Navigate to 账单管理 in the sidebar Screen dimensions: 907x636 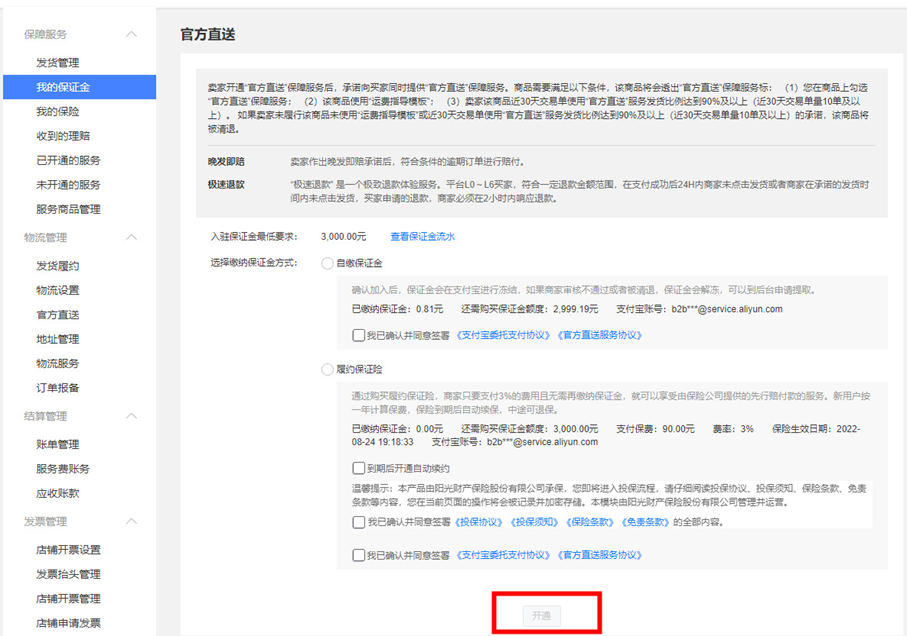click(x=57, y=444)
